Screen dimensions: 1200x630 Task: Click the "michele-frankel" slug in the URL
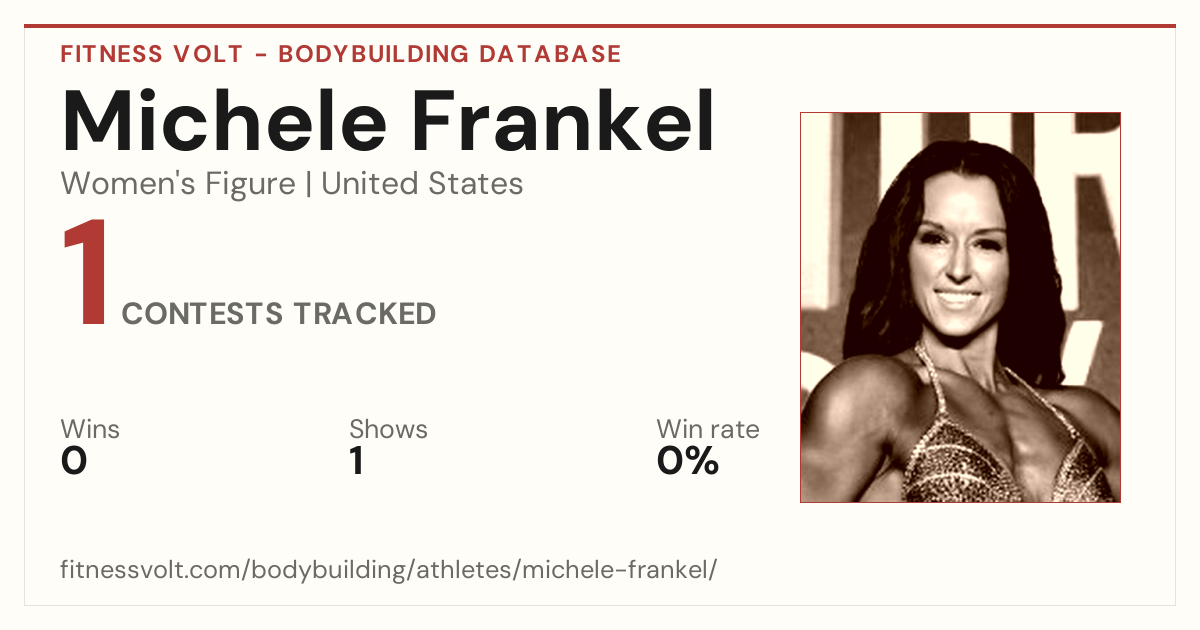[x=615, y=570]
